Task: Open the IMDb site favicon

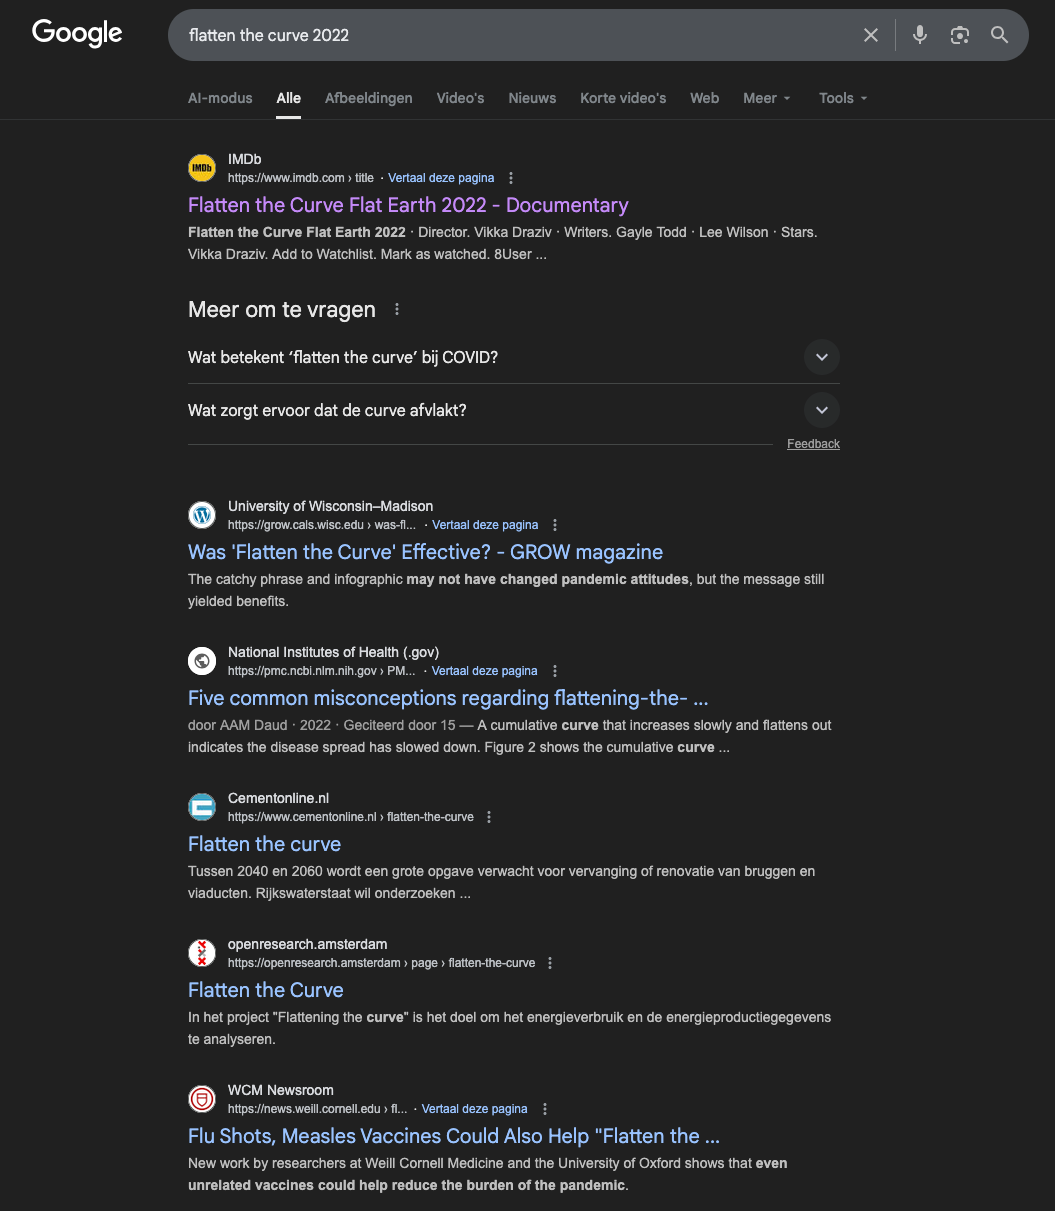Action: pyautogui.click(x=201, y=168)
